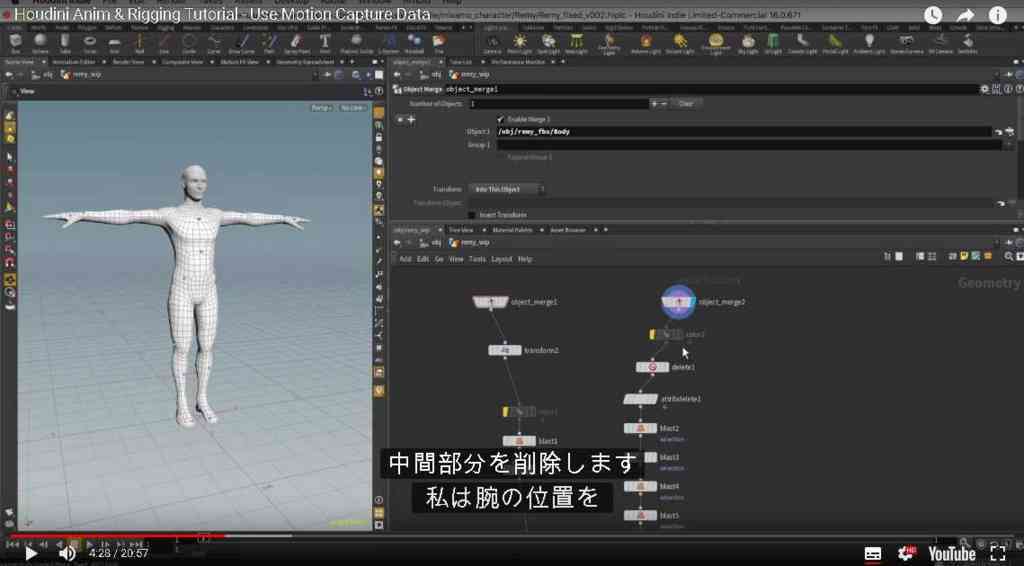Image resolution: width=1024 pixels, height=566 pixels.
Task: Switch to Material Palette tab
Action: coord(512,230)
